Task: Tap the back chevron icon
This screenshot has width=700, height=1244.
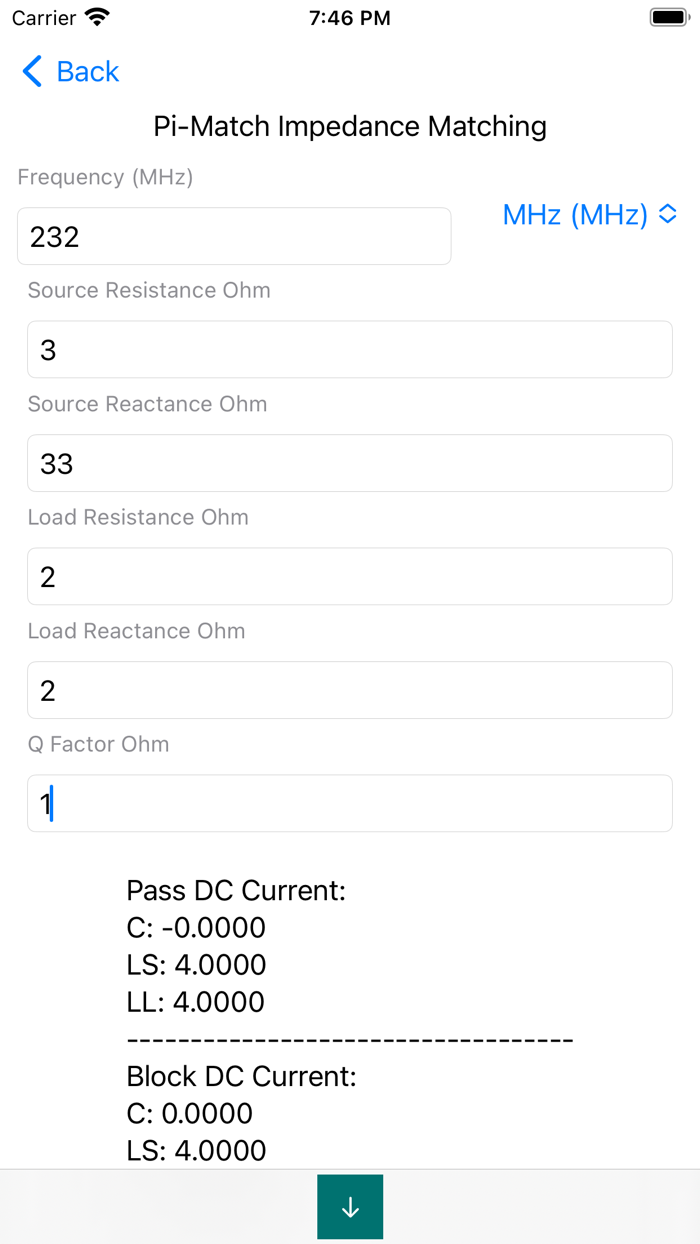Action: (30, 71)
